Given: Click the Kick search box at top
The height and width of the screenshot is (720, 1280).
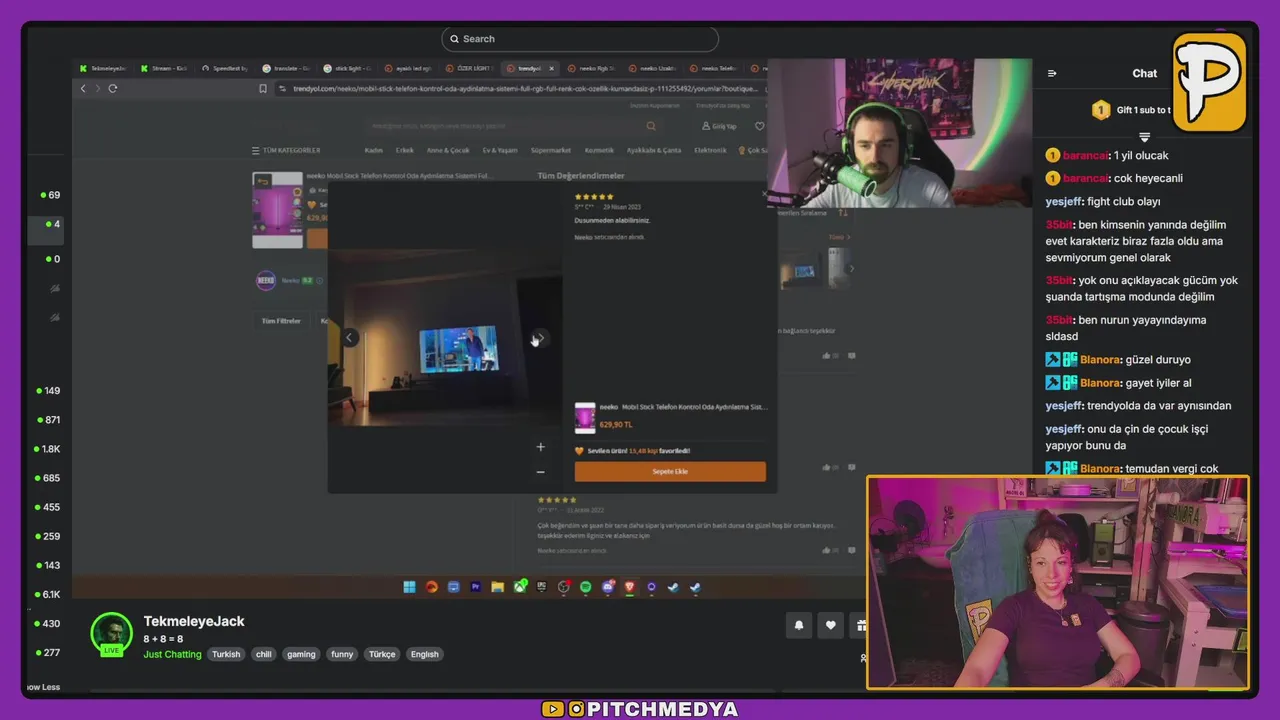Looking at the screenshot, I should coord(580,39).
